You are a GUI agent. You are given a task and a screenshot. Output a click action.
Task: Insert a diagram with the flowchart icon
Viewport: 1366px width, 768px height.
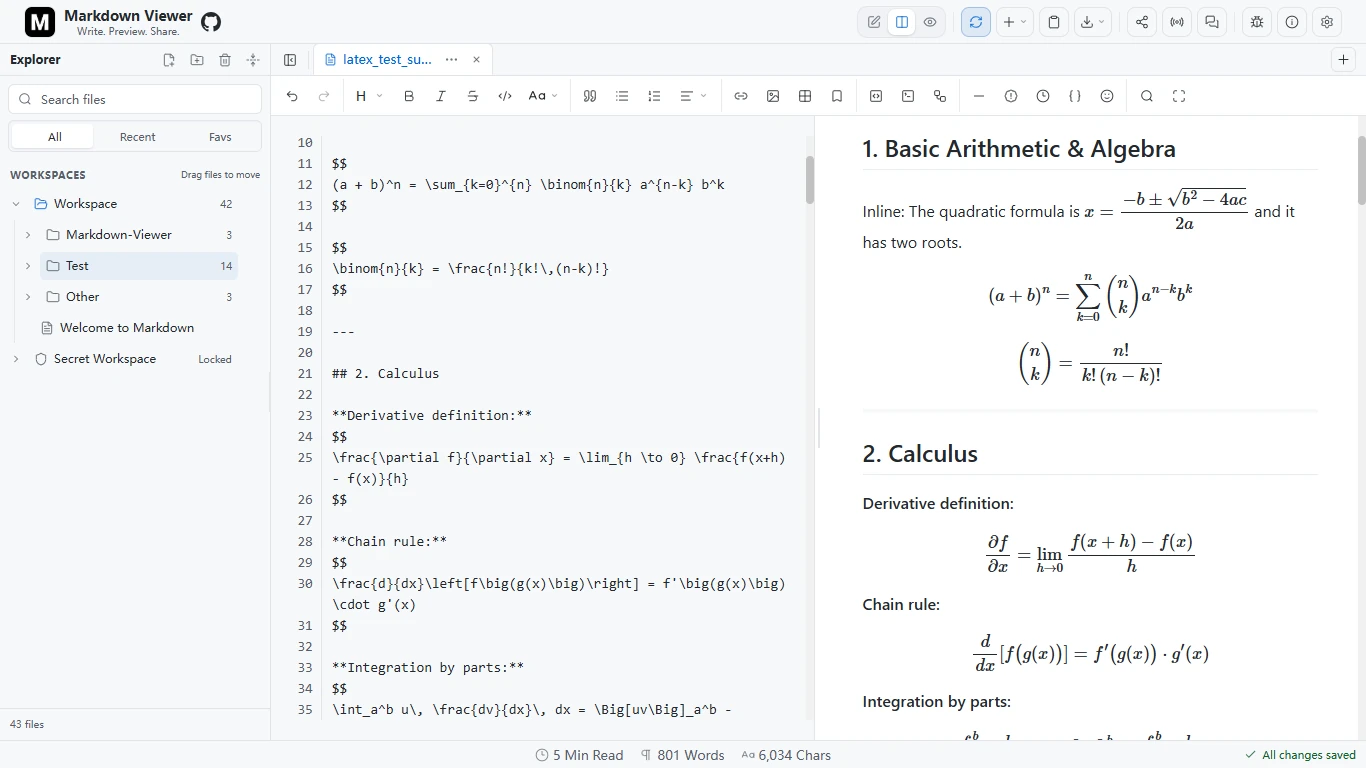pyautogui.click(x=940, y=96)
